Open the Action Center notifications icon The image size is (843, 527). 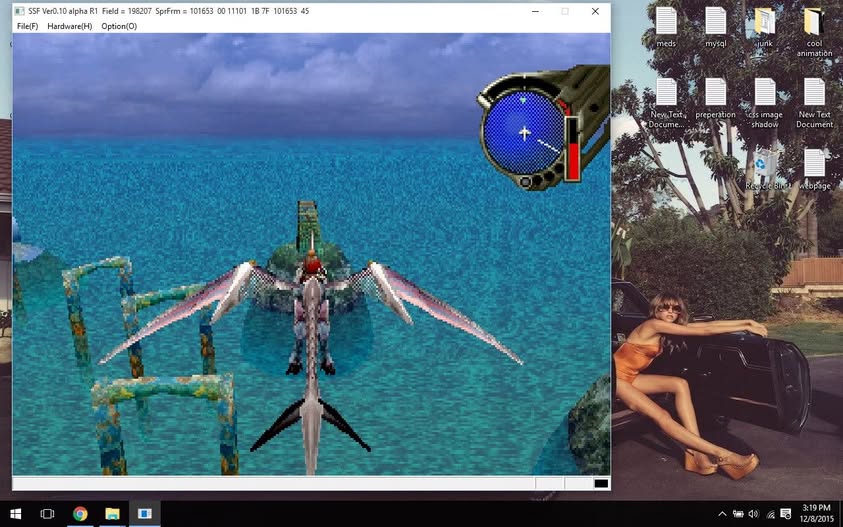tap(785, 514)
